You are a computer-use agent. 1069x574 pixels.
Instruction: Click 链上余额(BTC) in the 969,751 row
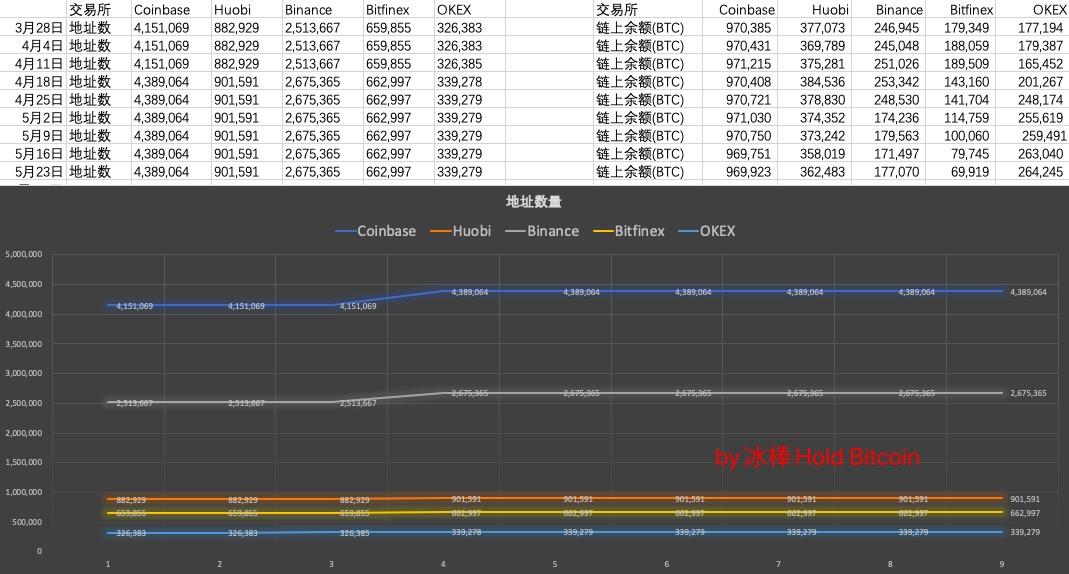(x=639, y=154)
